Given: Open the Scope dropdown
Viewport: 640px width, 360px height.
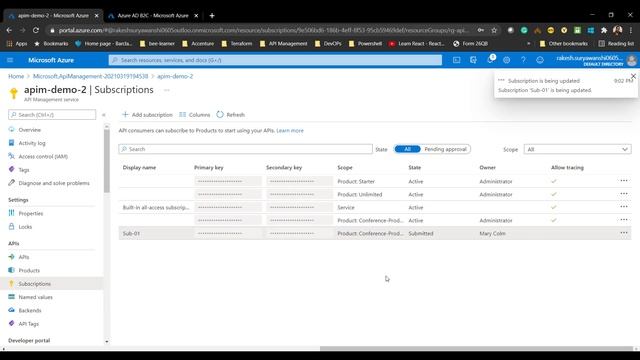Looking at the screenshot, I should 578,149.
